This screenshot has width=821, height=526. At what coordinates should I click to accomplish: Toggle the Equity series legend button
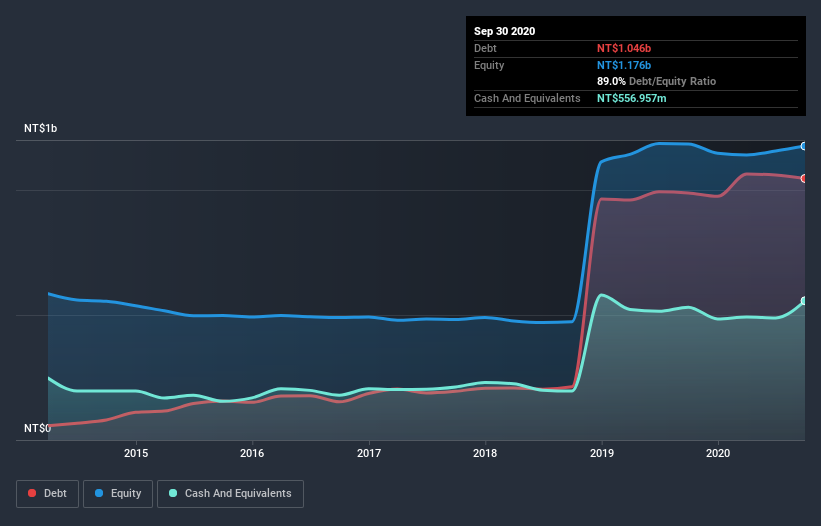[x=118, y=494]
